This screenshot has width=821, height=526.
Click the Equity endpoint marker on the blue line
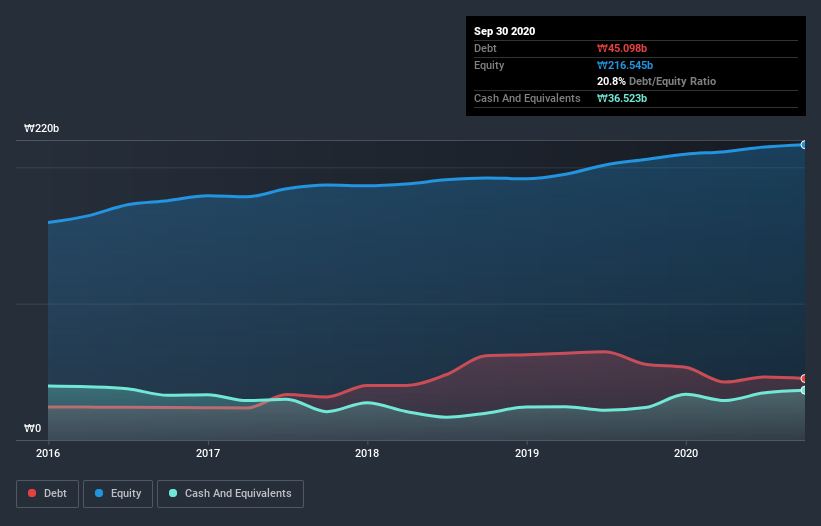(804, 144)
